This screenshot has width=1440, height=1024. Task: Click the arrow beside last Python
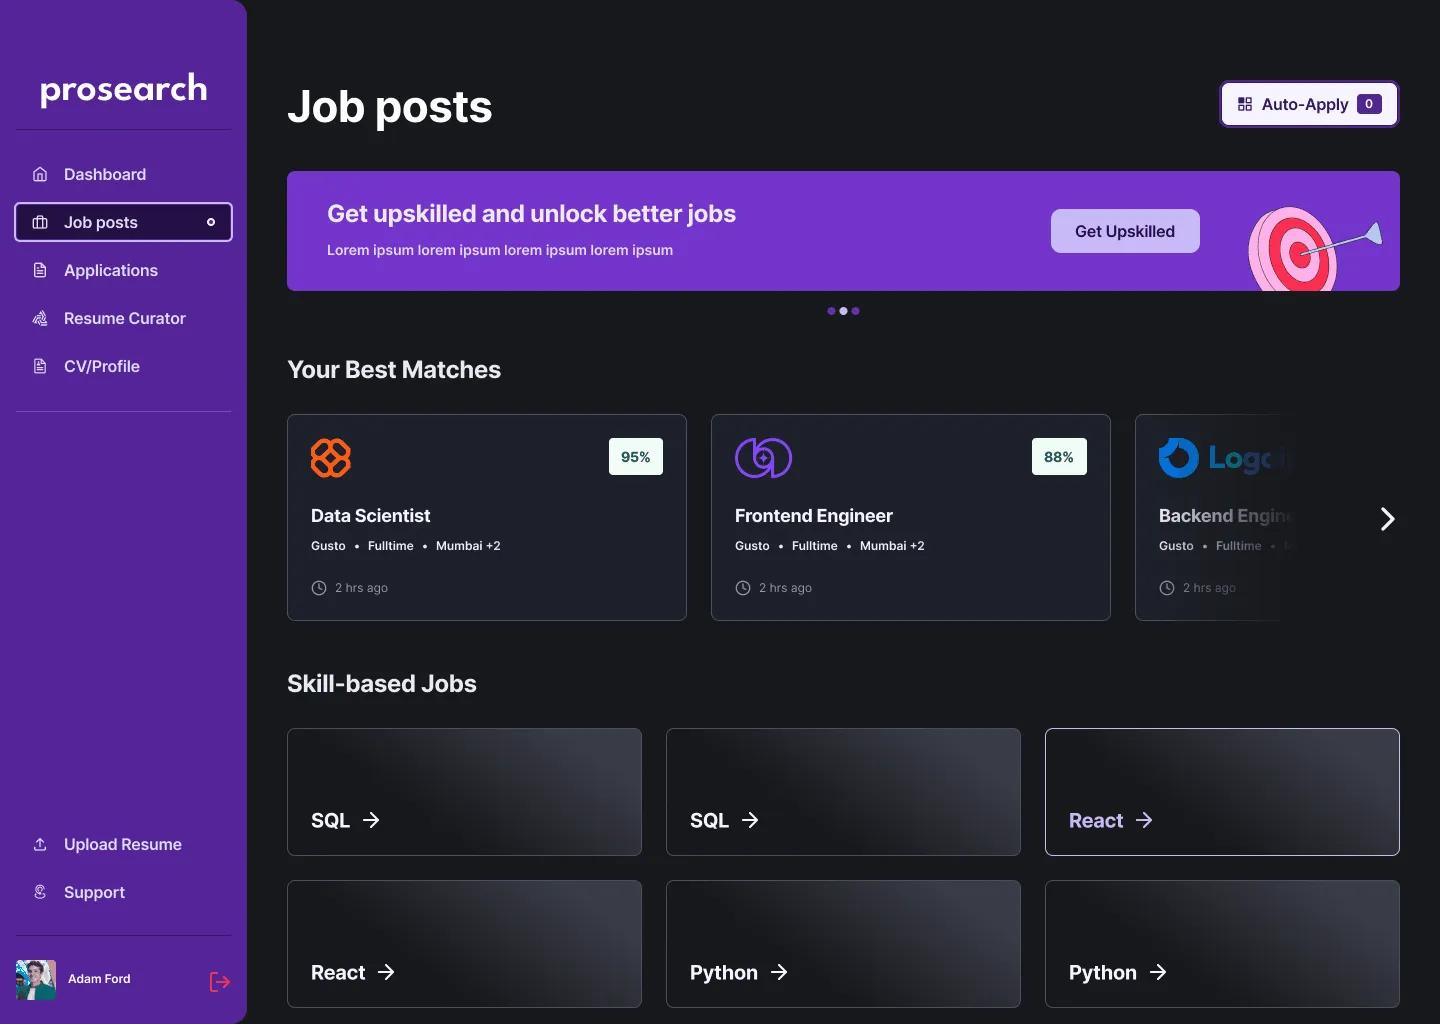pyautogui.click(x=1158, y=972)
